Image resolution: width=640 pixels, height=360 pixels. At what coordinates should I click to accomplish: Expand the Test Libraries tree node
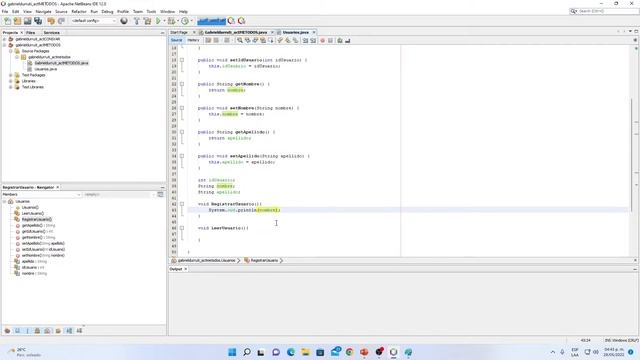coord(11,87)
